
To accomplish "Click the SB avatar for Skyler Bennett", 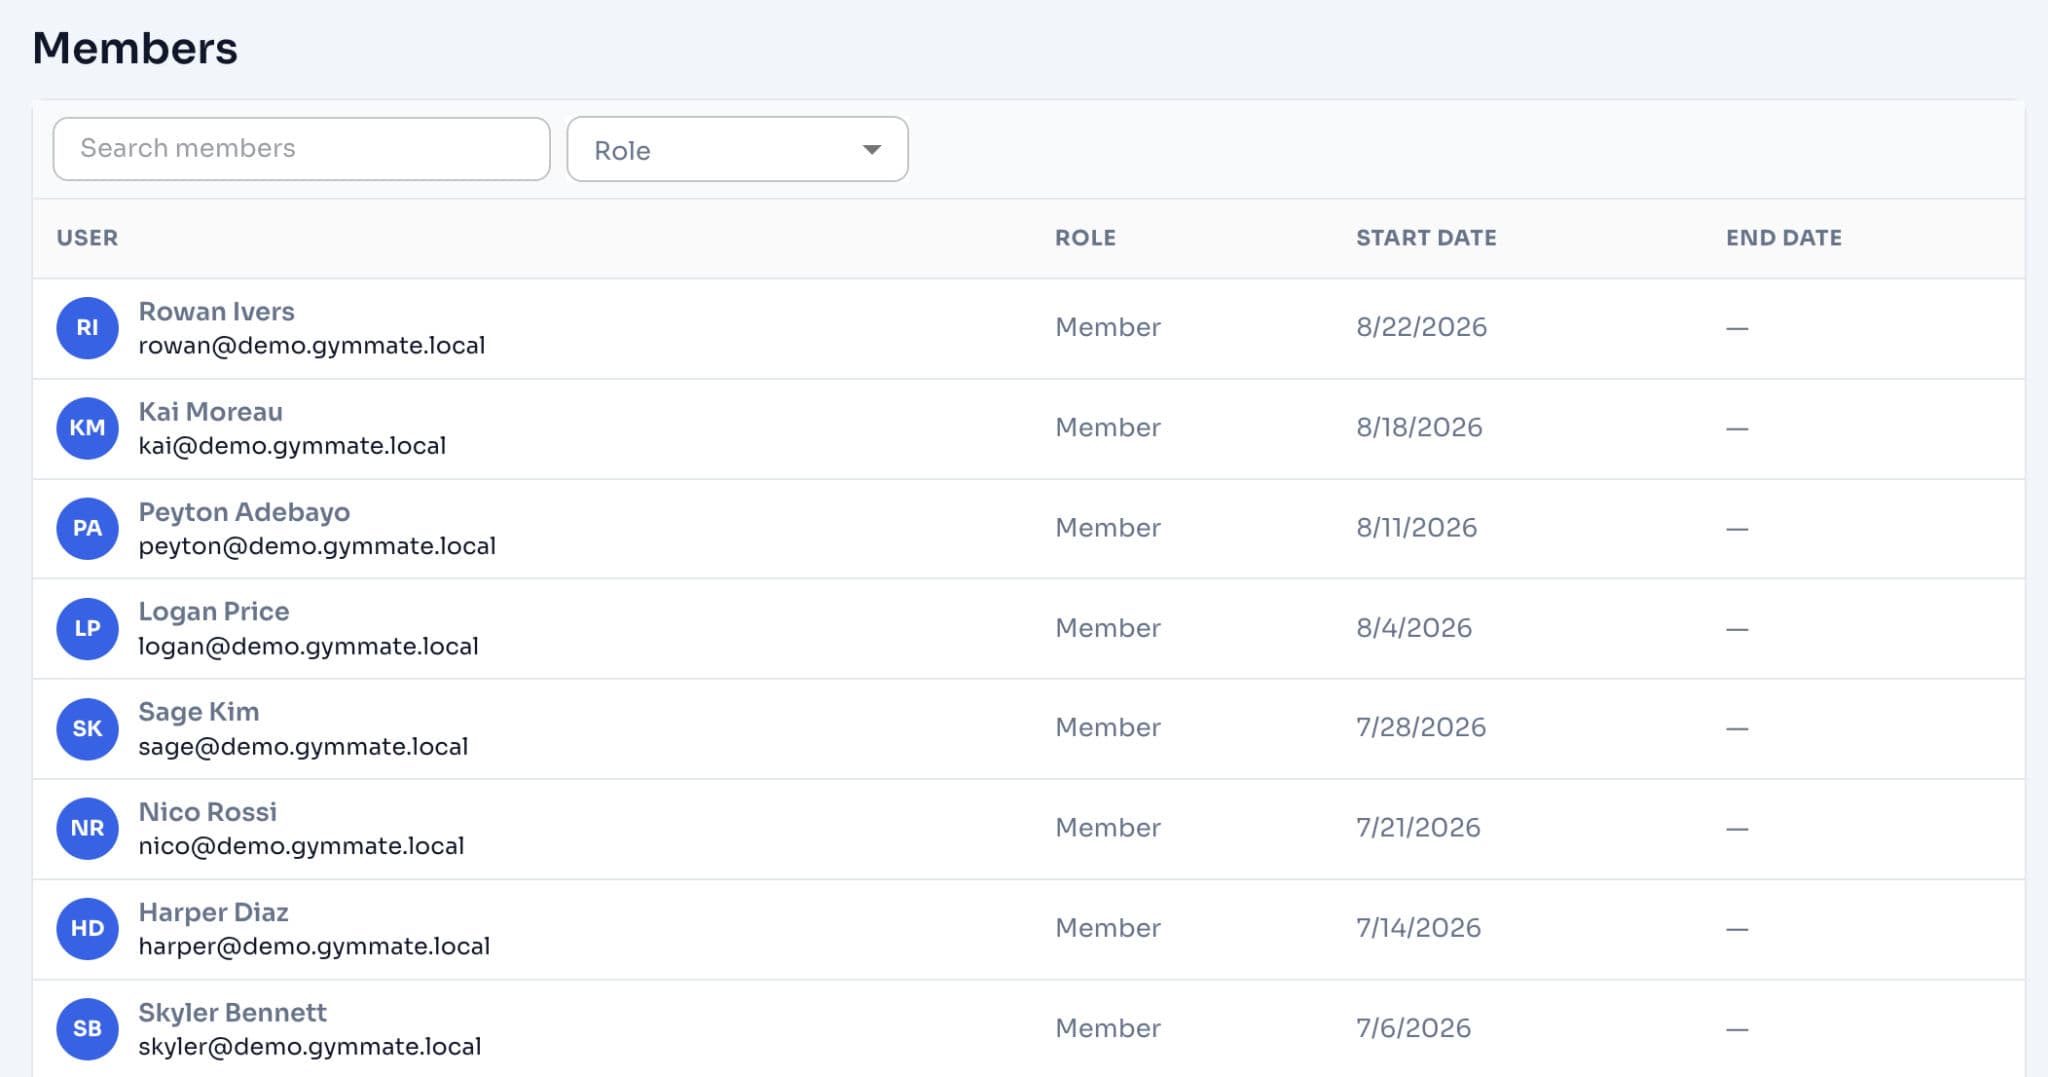I will [x=87, y=1028].
